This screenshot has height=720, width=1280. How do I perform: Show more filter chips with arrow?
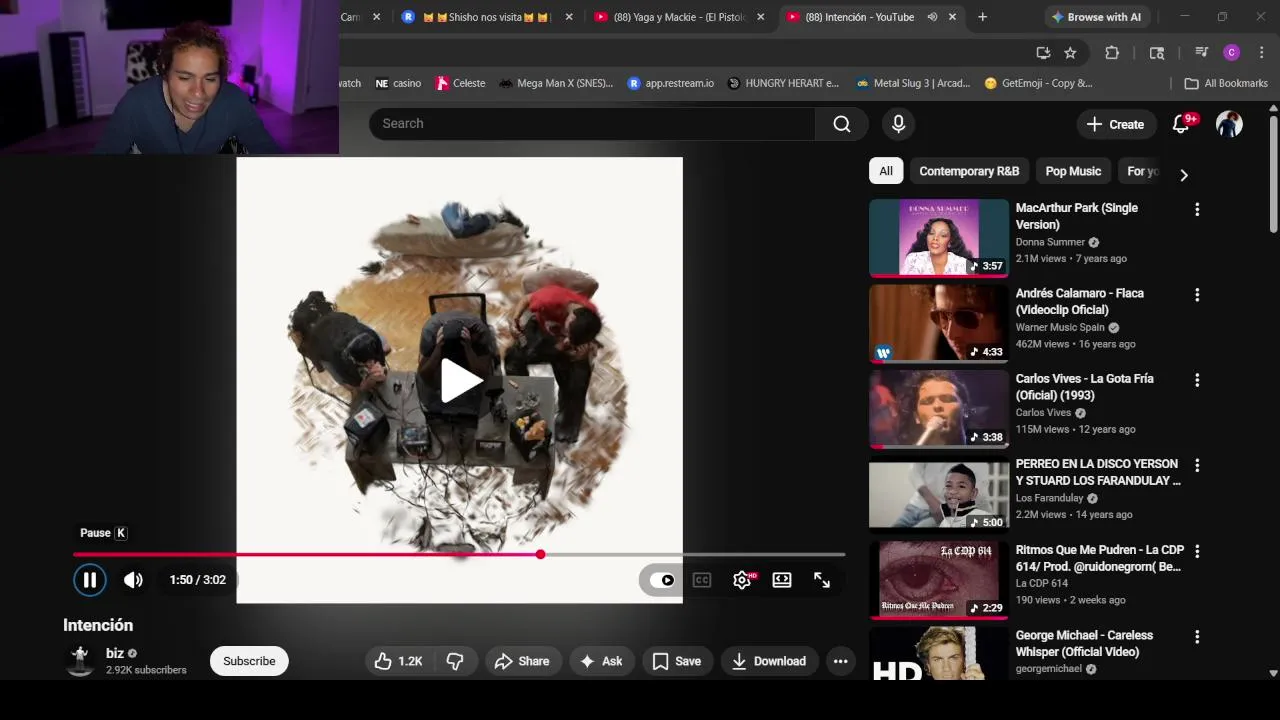click(x=1184, y=175)
